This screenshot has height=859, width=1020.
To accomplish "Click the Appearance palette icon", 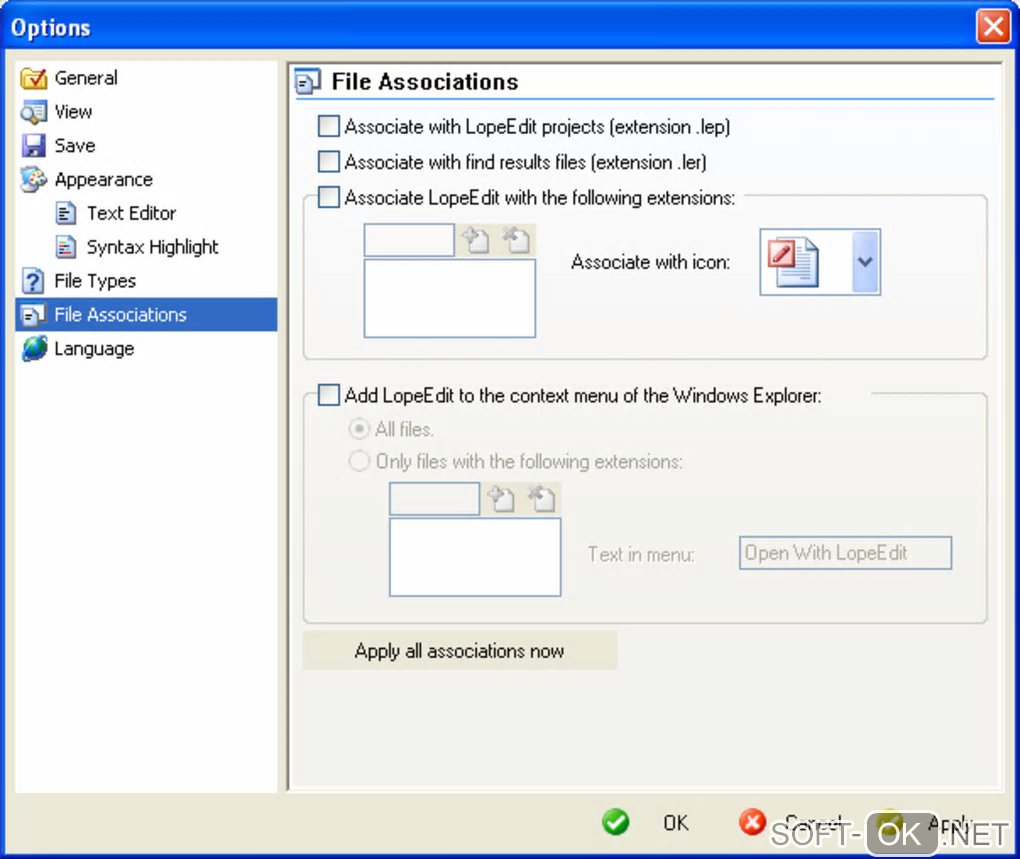I will coord(33,179).
